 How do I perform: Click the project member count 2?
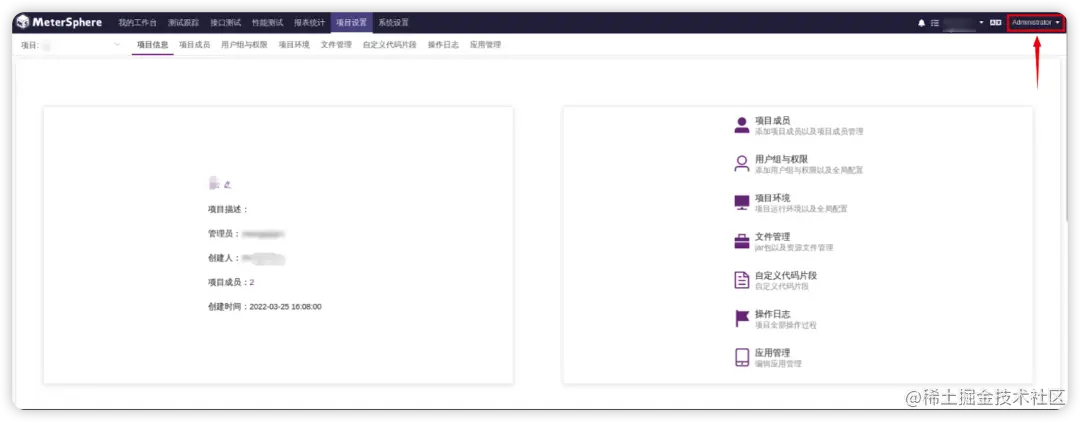pyautogui.click(x=252, y=282)
